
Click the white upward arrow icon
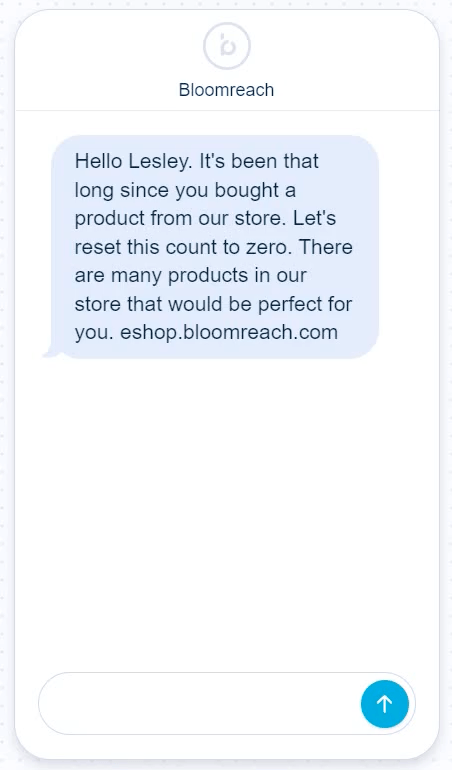(385, 704)
